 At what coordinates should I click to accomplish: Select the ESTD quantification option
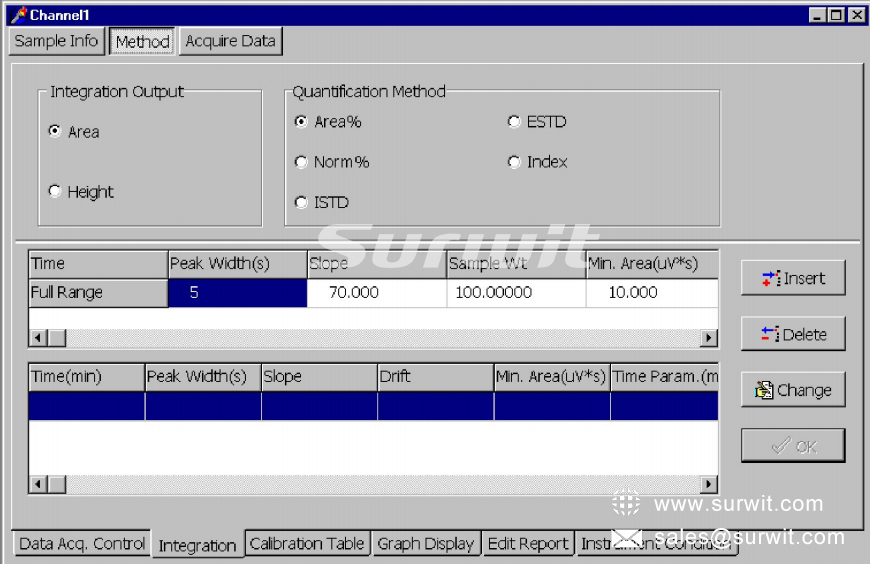514,122
